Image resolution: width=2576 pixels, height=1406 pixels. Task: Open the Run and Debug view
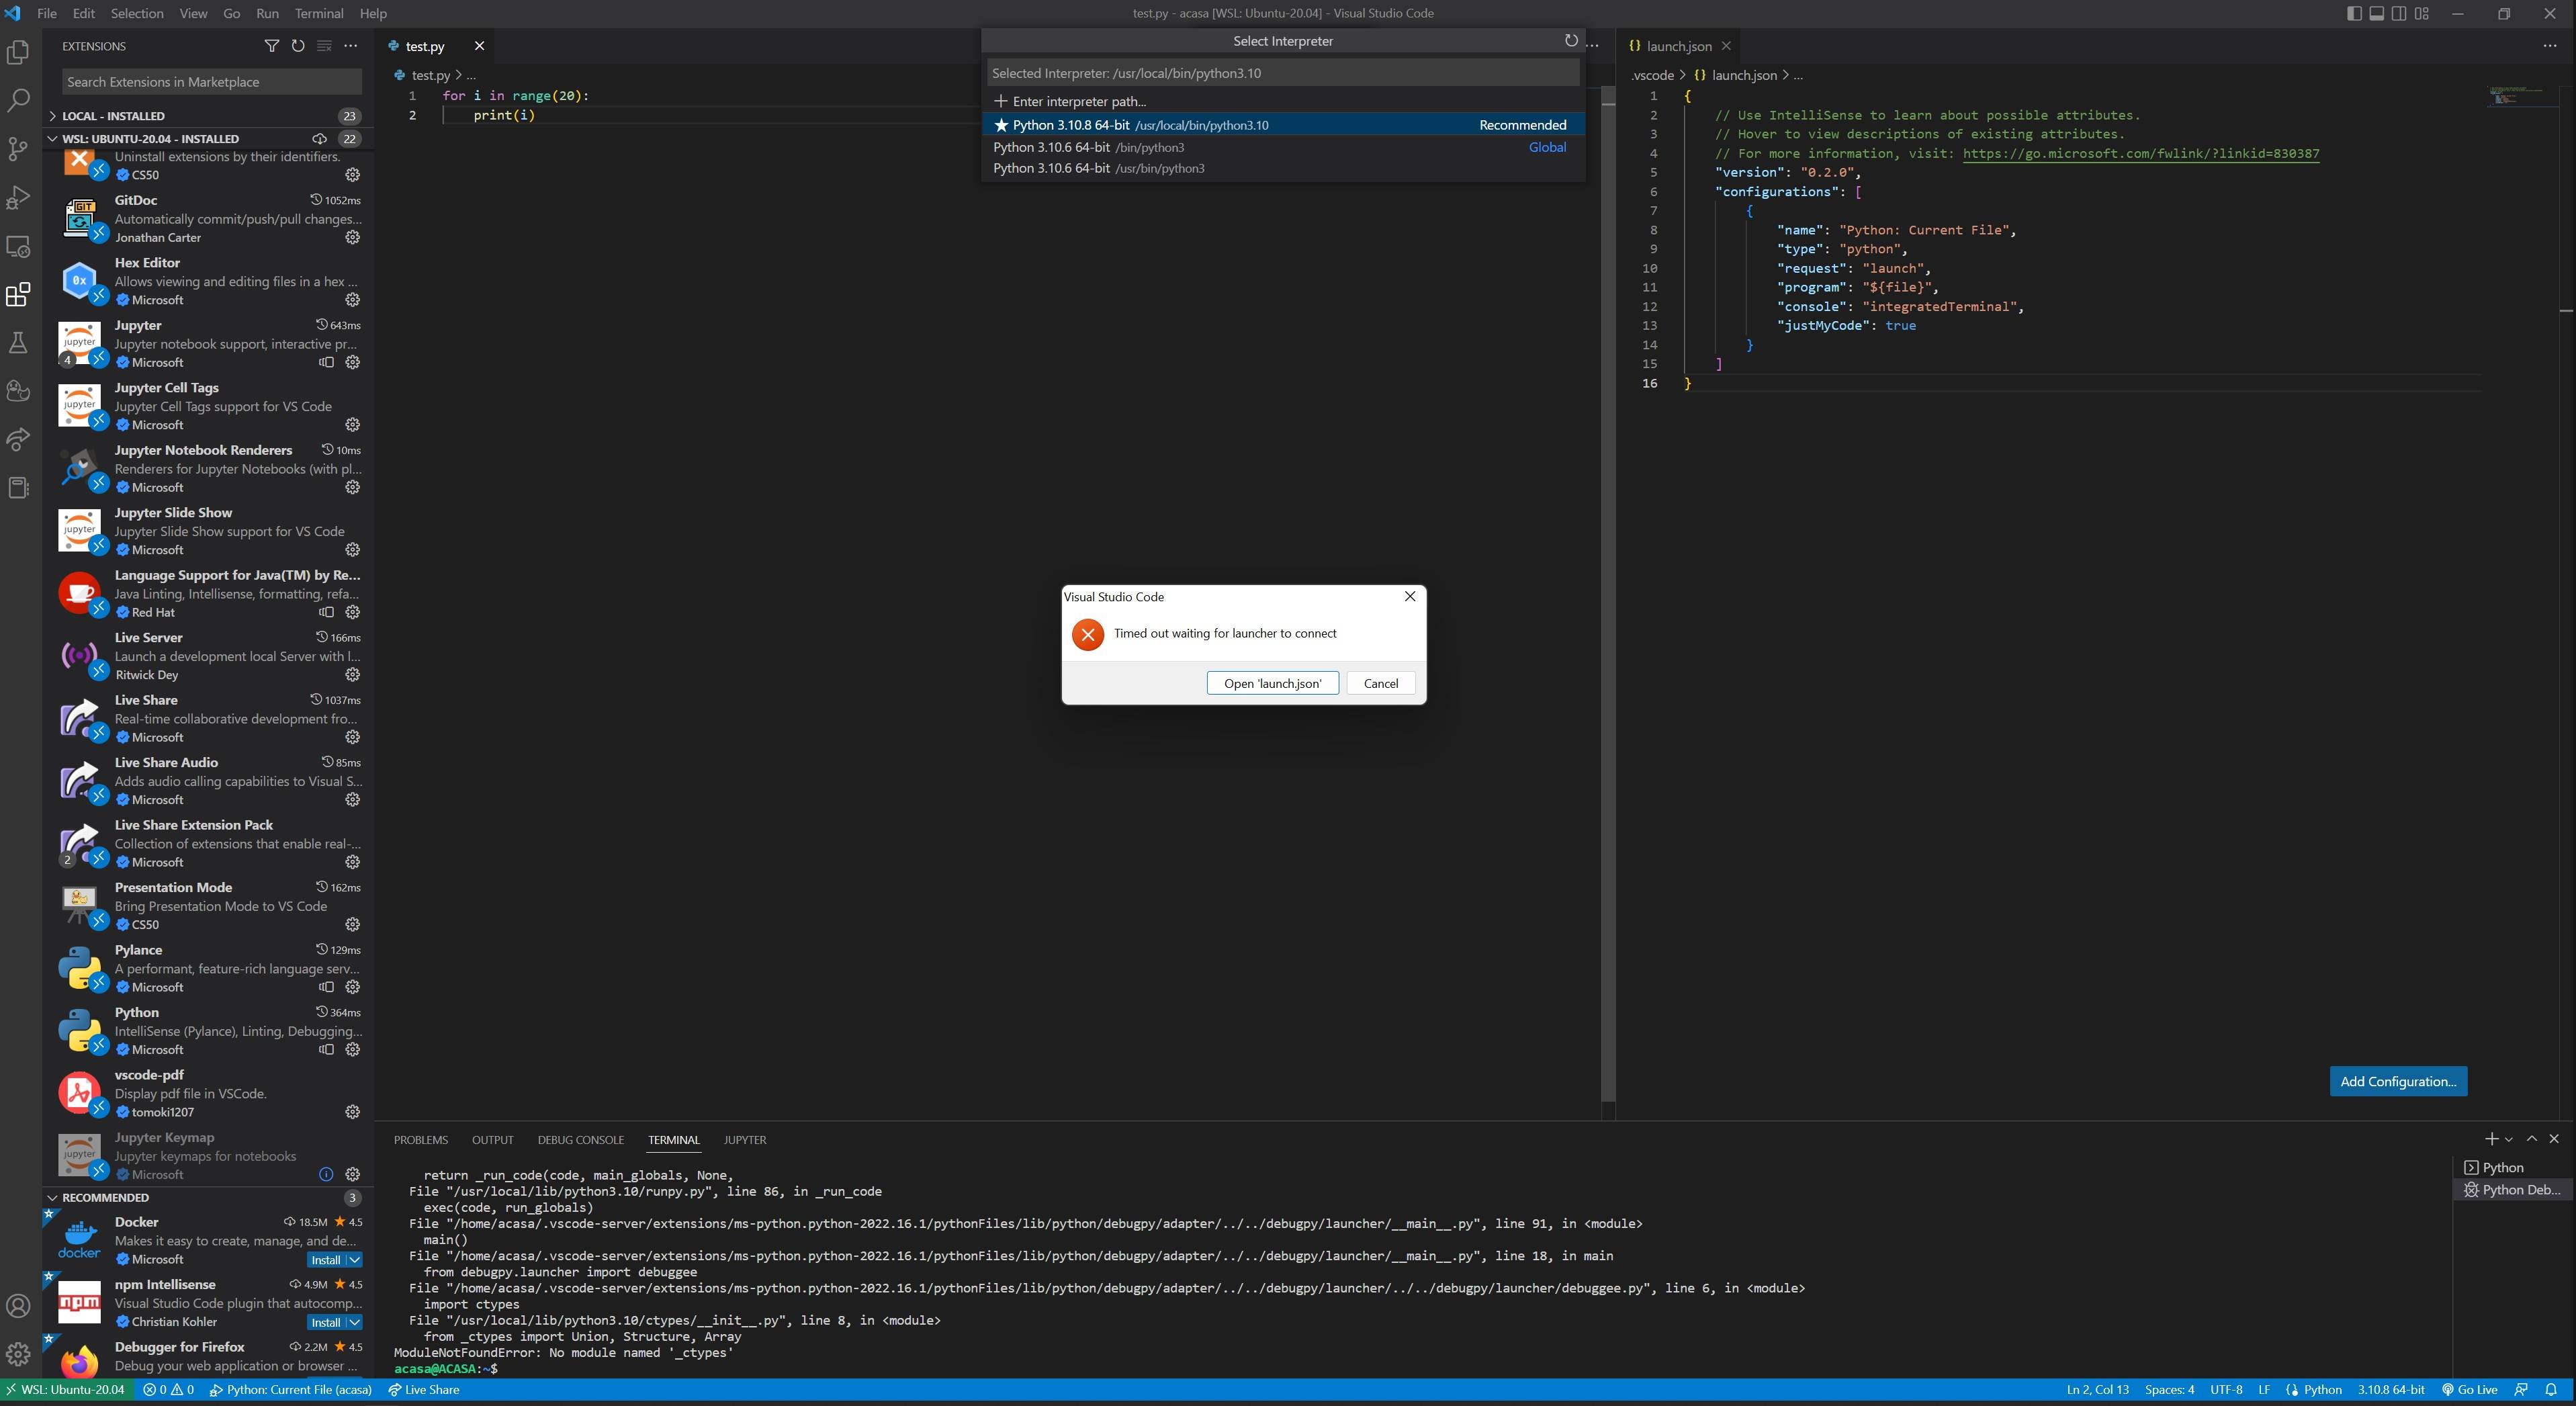(x=18, y=198)
